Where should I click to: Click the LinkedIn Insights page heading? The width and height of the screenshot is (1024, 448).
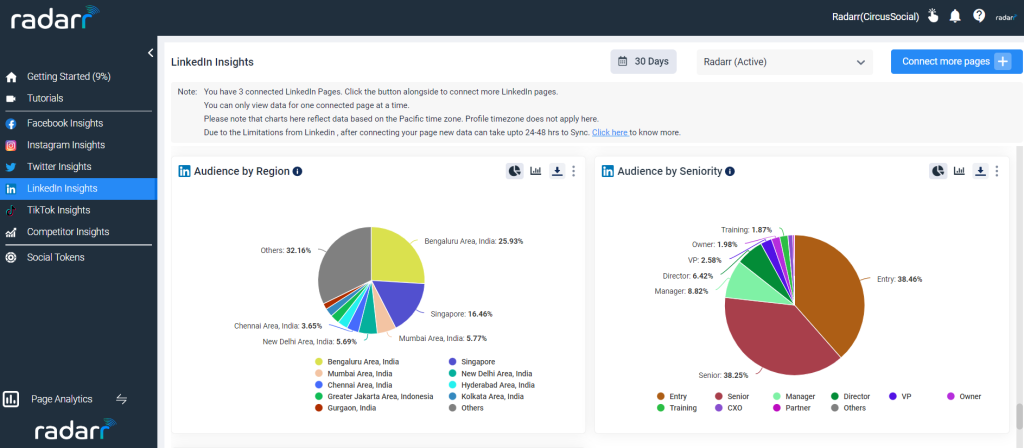coord(212,62)
